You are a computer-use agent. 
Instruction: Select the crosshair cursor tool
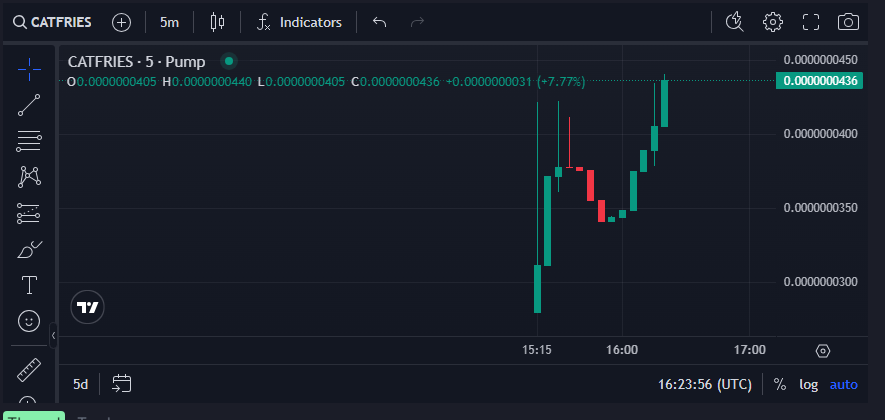(x=29, y=68)
